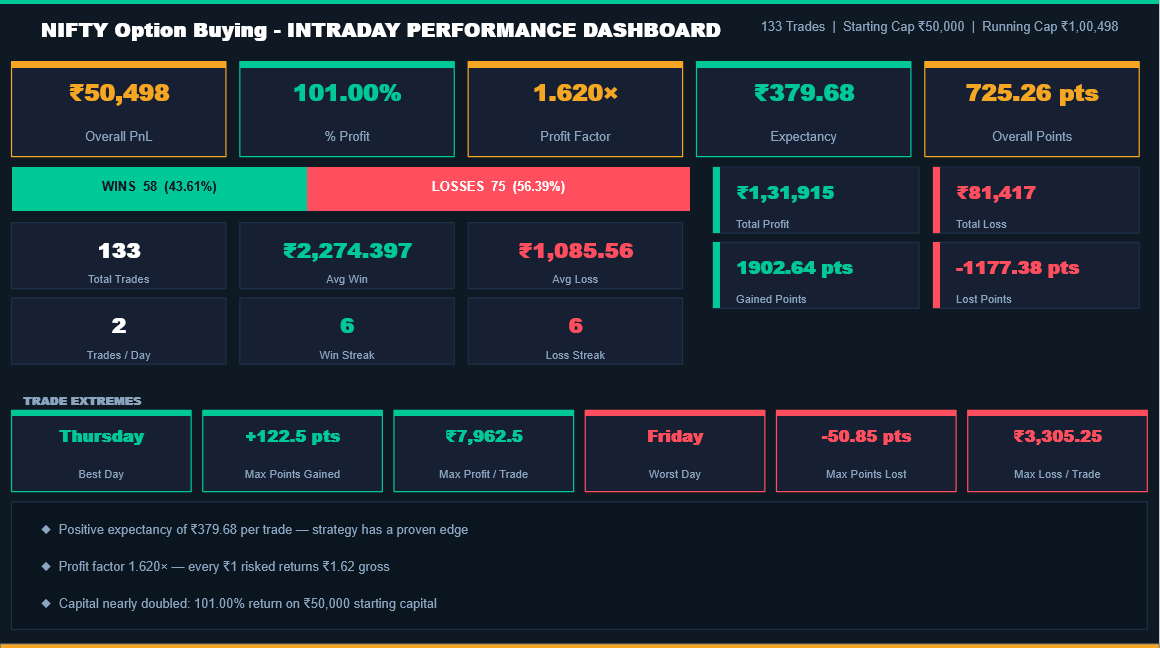The width and height of the screenshot is (1160, 648).
Task: Open the Worst Day Friday card
Action: click(675, 451)
